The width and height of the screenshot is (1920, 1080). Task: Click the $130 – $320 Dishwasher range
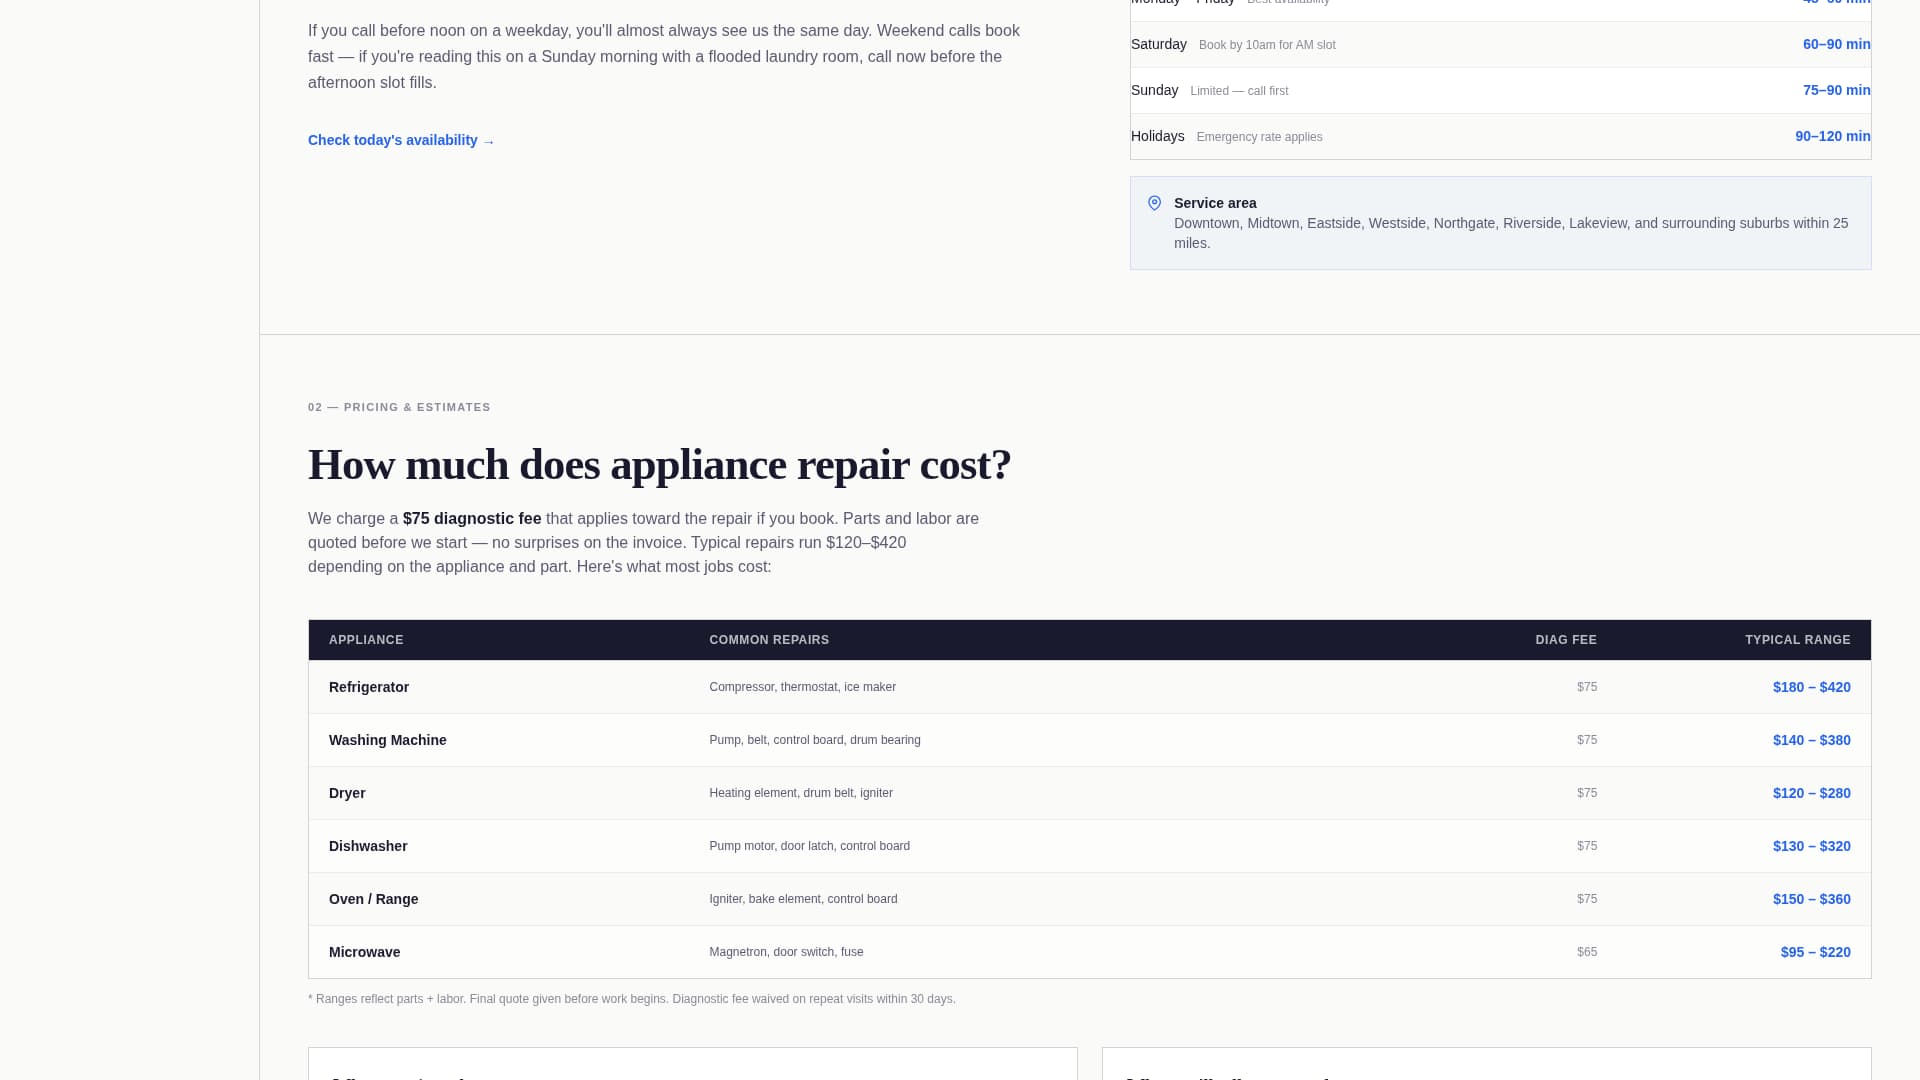[x=1811, y=846]
